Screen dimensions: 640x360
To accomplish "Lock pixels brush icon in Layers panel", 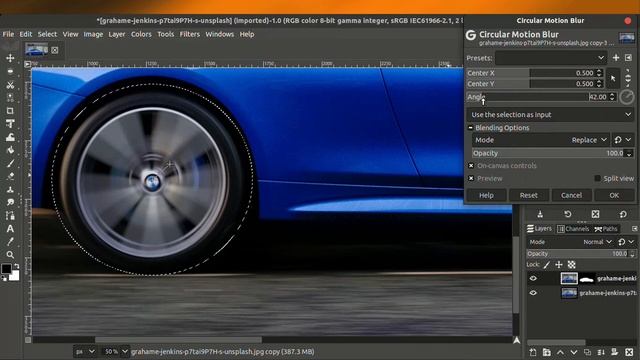I will point(547,265).
